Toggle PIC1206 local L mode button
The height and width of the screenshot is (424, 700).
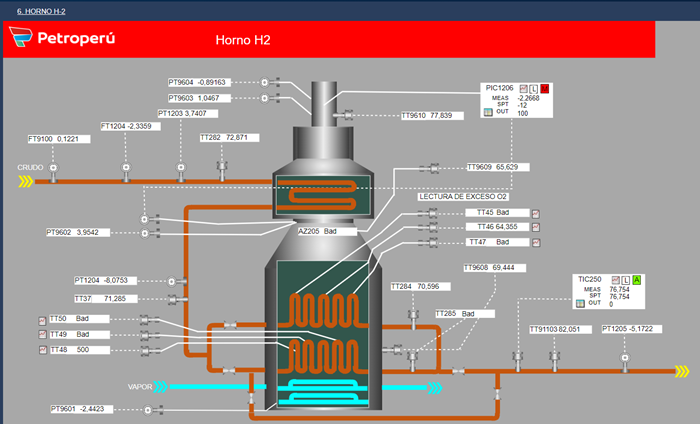(533, 89)
